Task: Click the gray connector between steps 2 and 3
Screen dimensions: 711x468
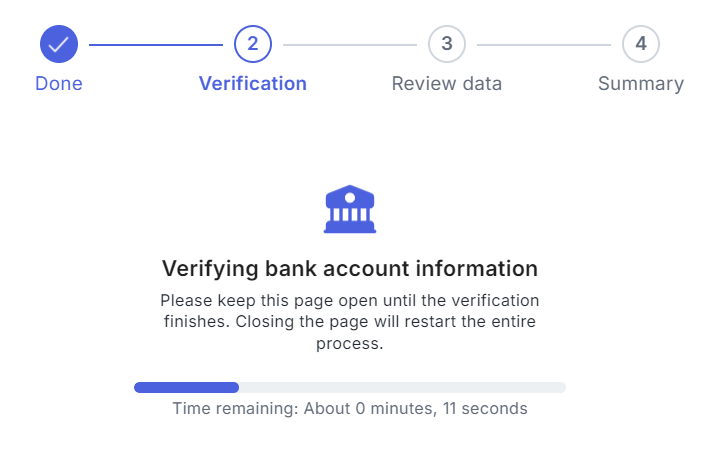Action: pos(350,44)
